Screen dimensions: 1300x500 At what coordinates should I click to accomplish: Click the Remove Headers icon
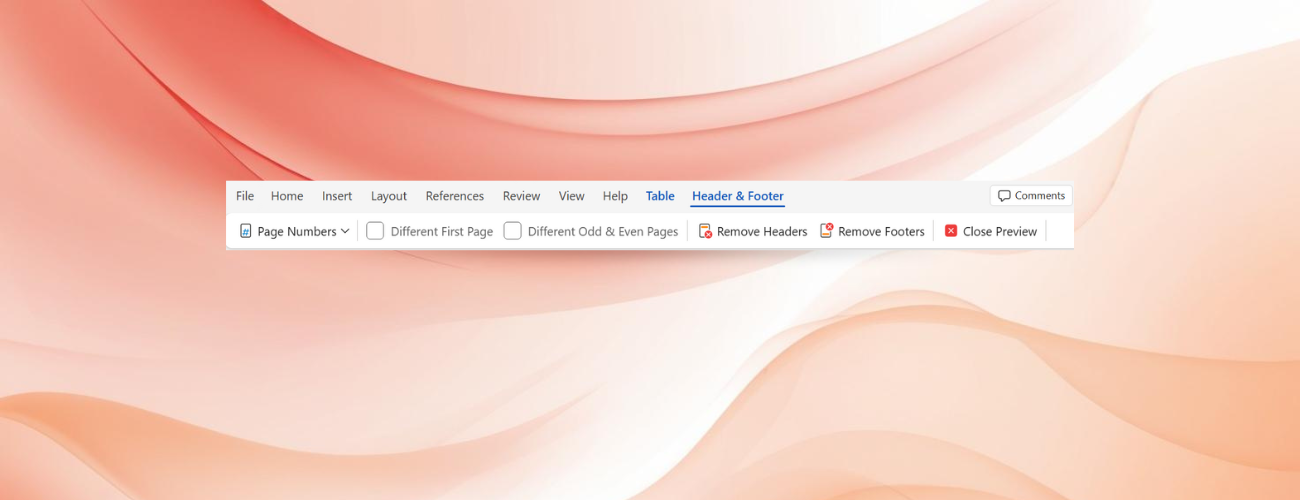tap(705, 231)
